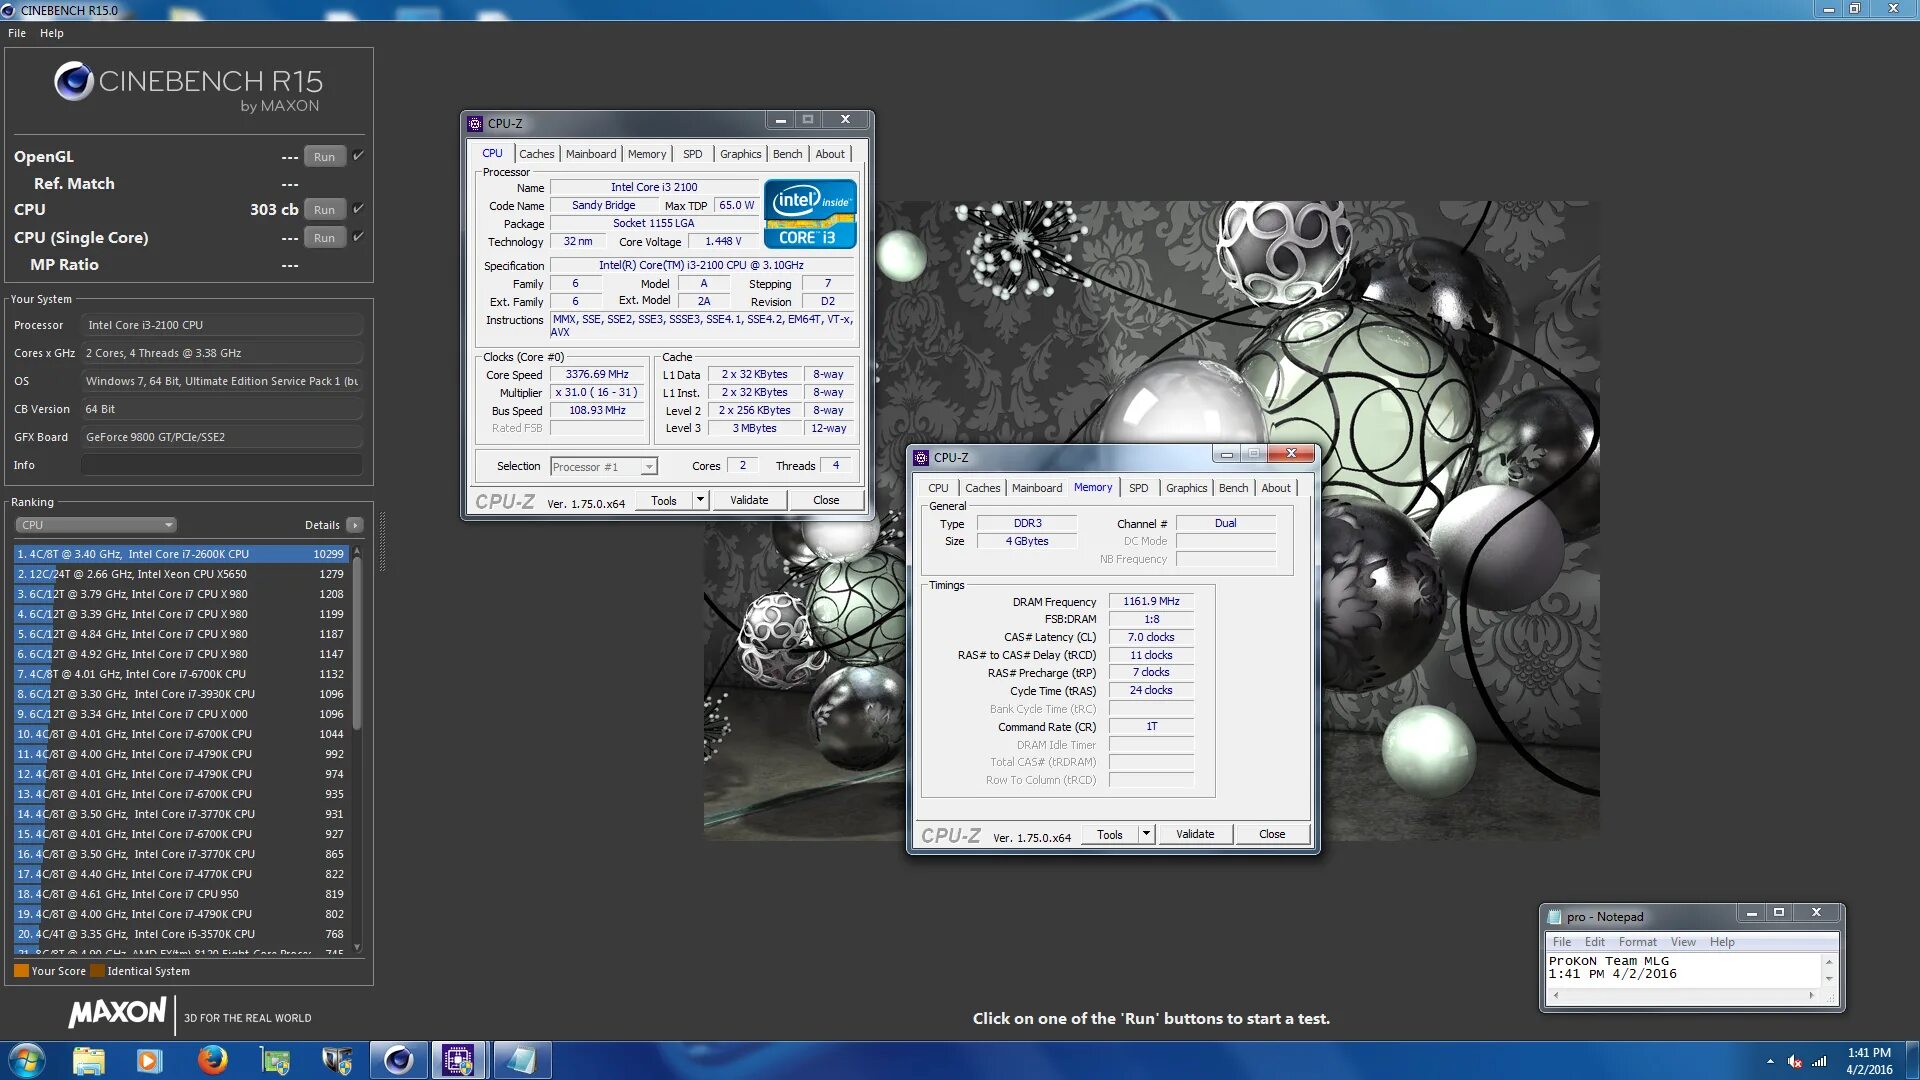Screen dimensions: 1920x1080
Task: Open Memory tab in CPU-Z CPU window
Action: 647,154
